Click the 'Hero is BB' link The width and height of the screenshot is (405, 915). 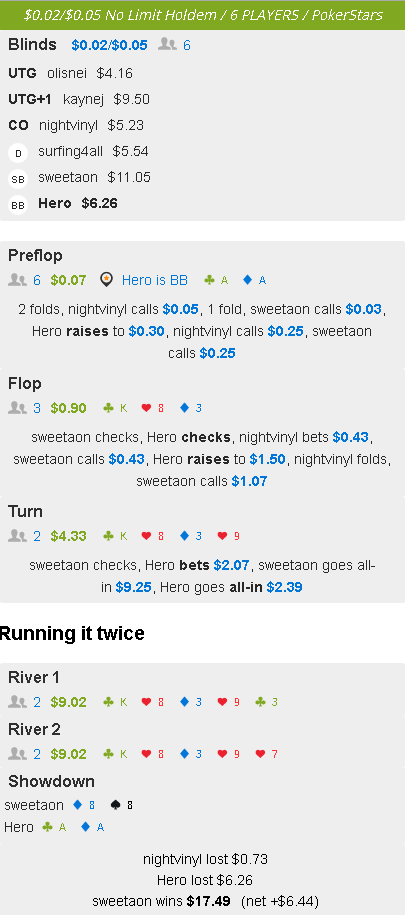155,281
